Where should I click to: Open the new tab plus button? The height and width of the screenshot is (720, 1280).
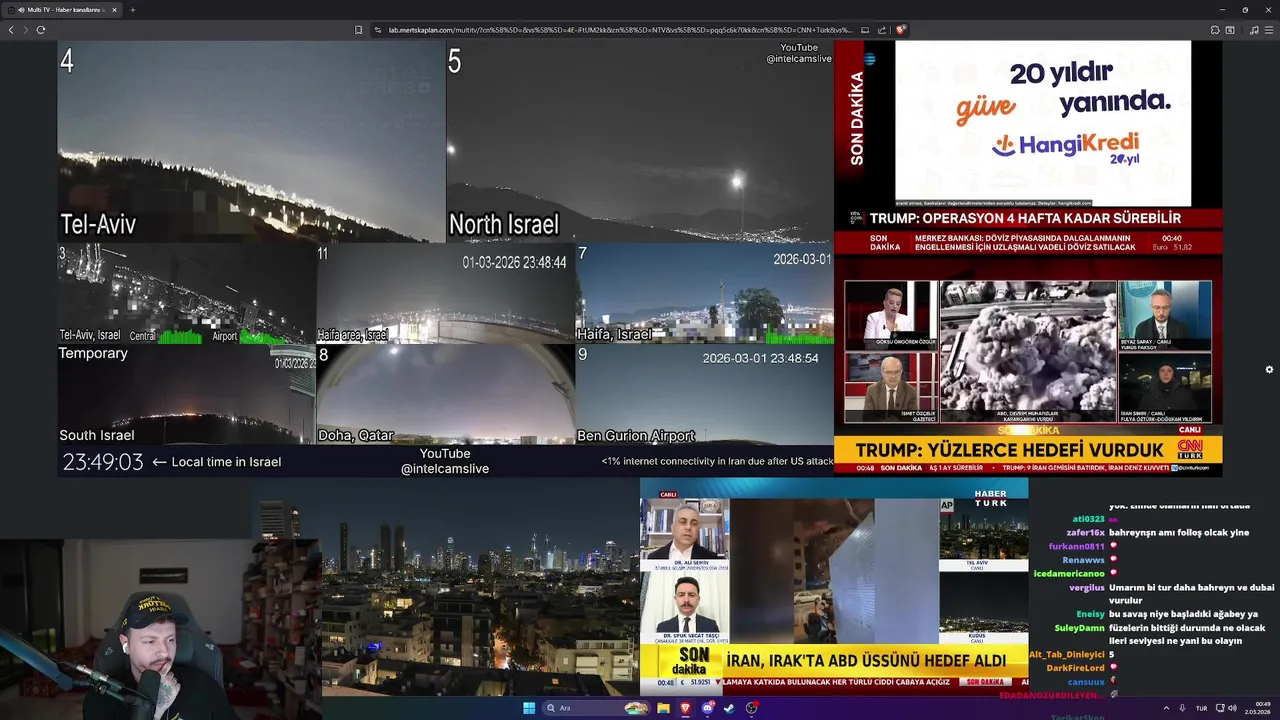132,10
